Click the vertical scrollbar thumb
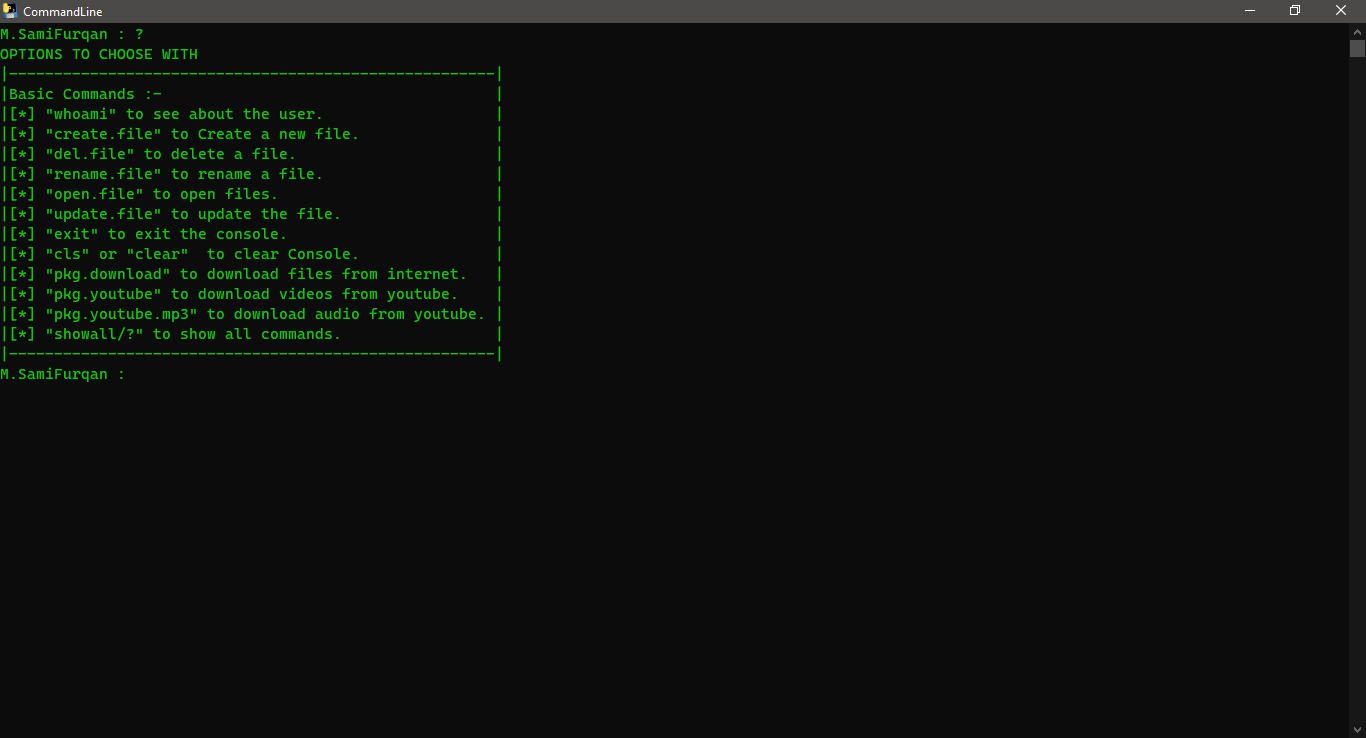Screen dimensions: 1366x738 coord(1357,48)
